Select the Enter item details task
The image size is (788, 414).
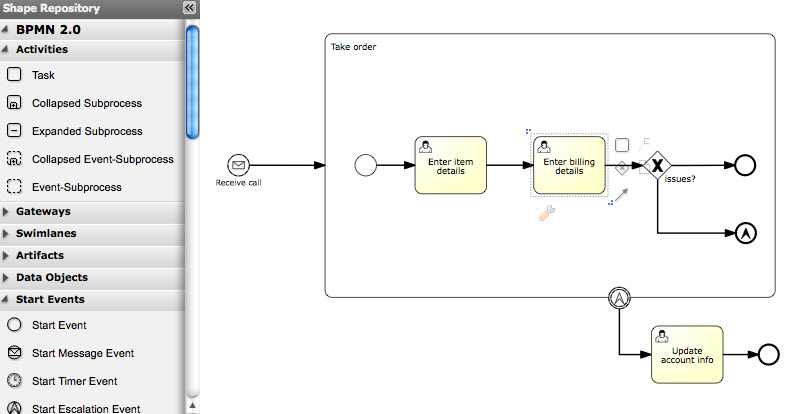click(450, 165)
